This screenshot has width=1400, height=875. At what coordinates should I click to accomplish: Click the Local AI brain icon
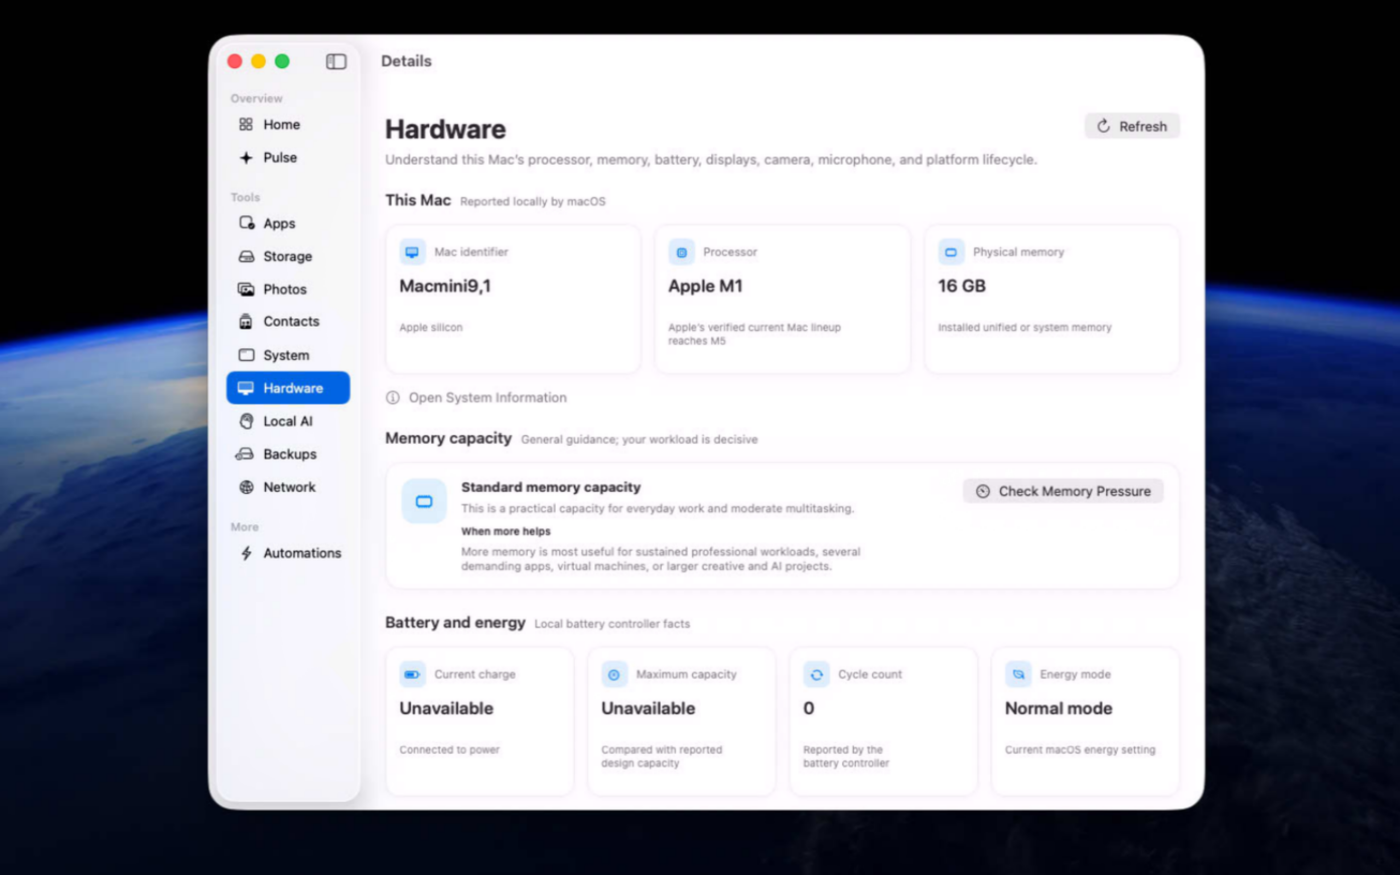(246, 421)
